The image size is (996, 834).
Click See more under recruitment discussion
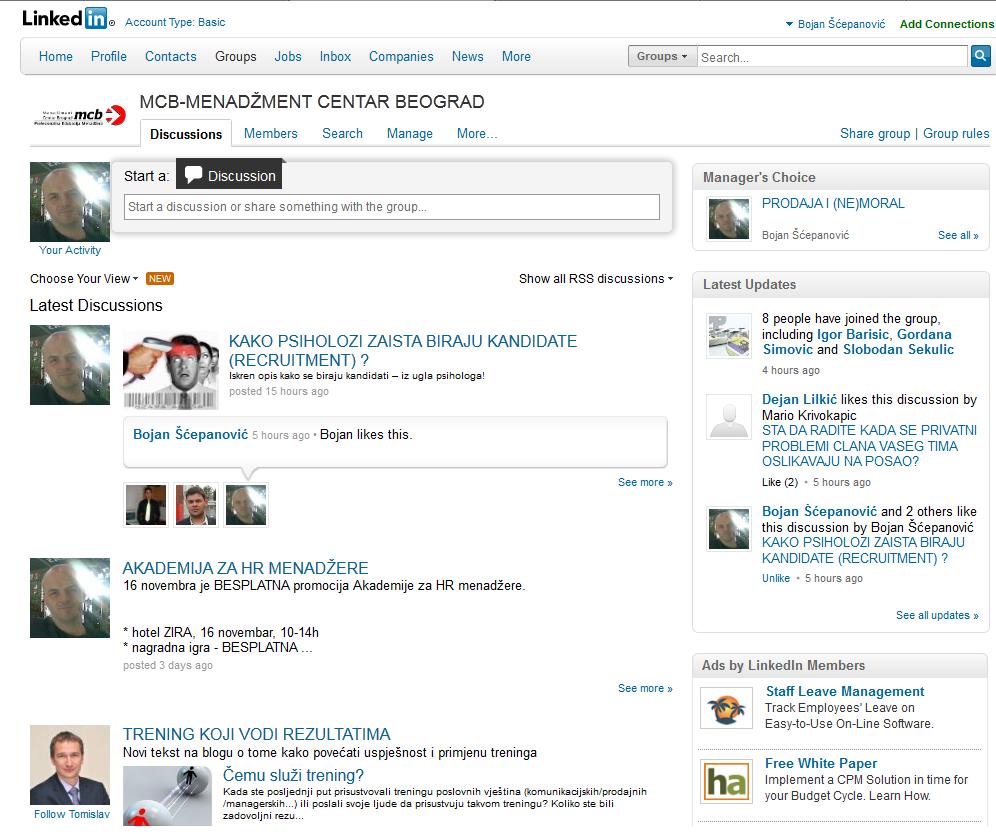(645, 483)
